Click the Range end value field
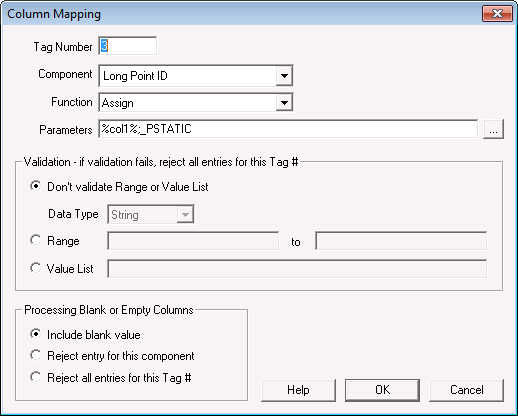This screenshot has width=518, height=416. (x=401, y=241)
